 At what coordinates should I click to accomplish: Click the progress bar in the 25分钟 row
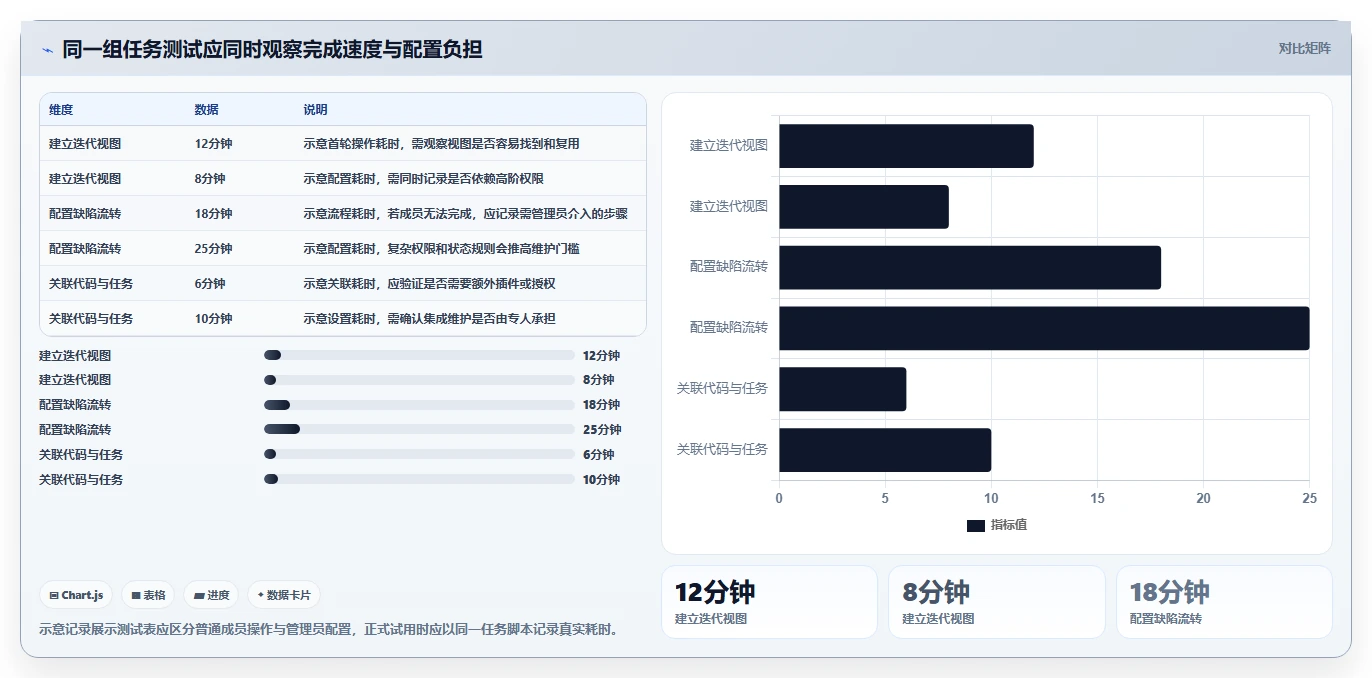click(419, 430)
